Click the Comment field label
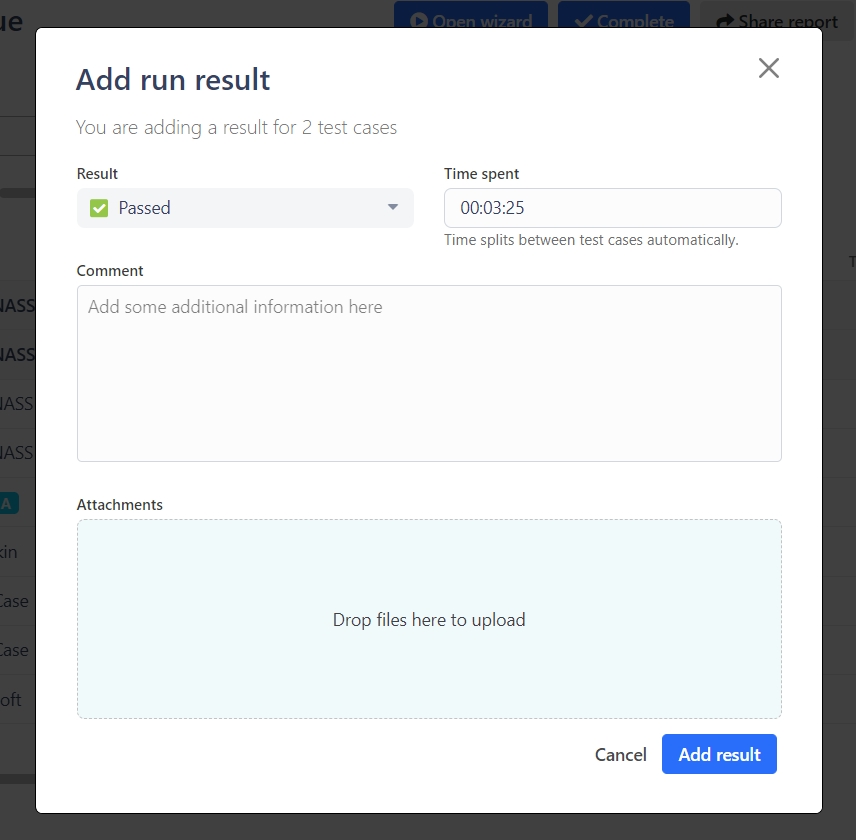The image size is (856, 840). [110, 271]
